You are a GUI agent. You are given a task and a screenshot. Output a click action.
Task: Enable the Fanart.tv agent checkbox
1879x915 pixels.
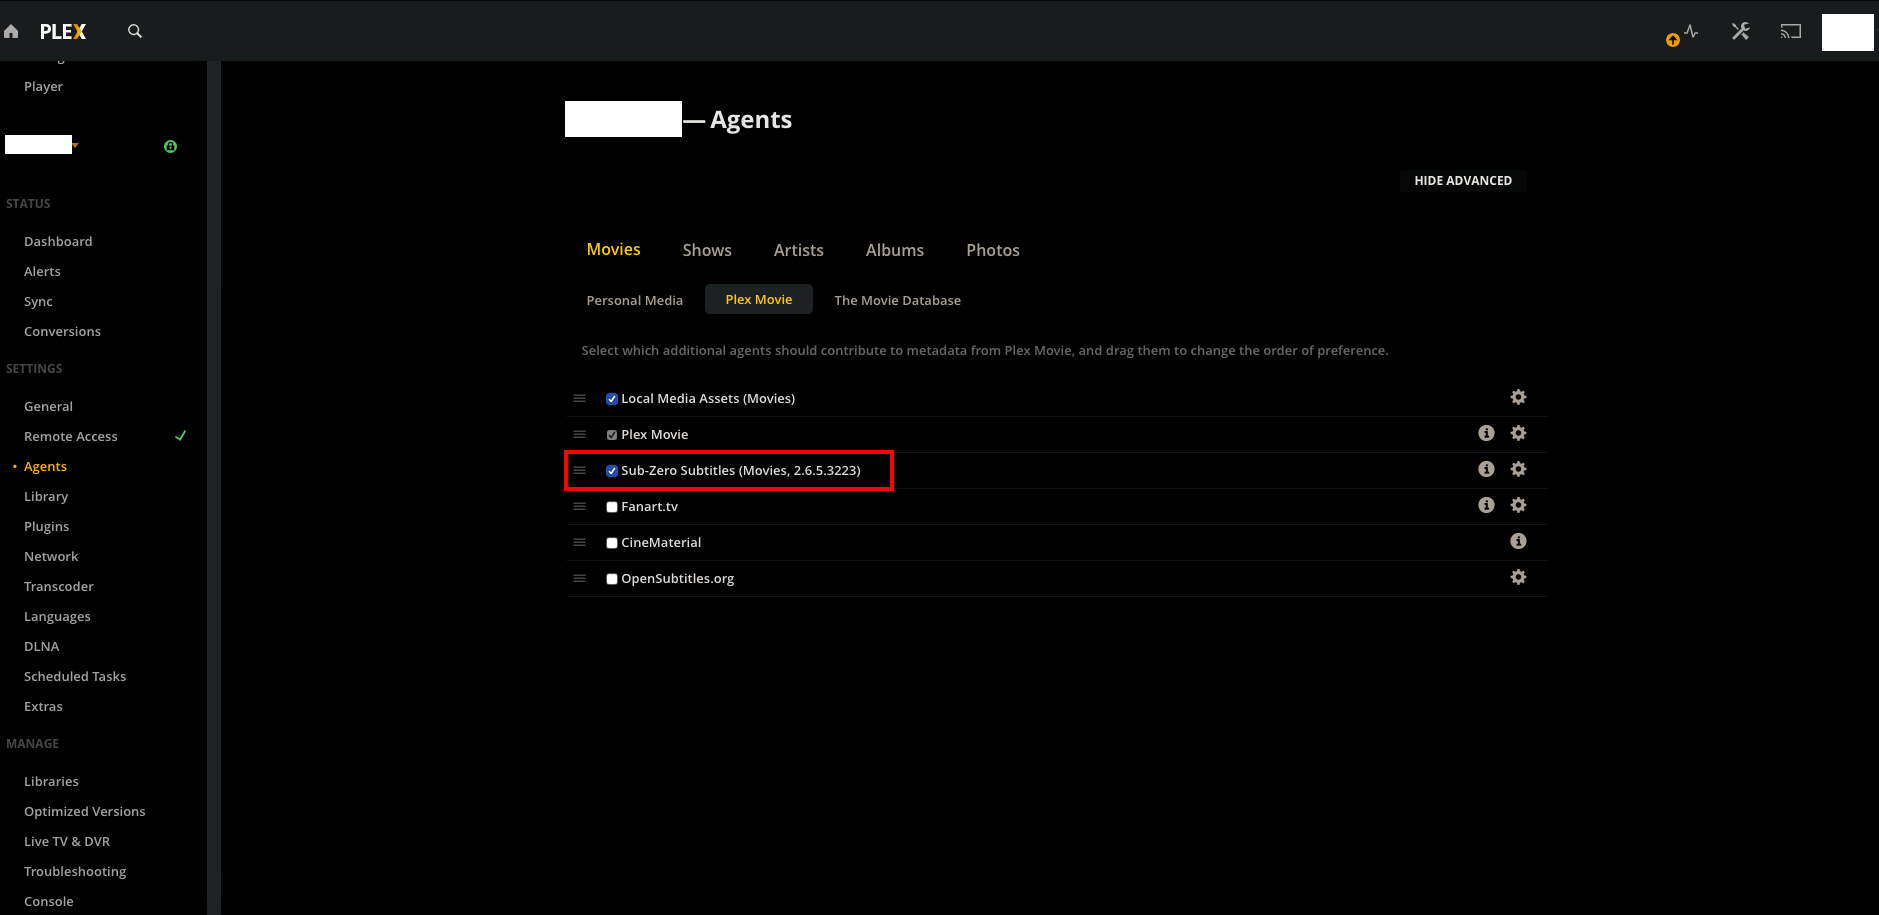point(611,506)
